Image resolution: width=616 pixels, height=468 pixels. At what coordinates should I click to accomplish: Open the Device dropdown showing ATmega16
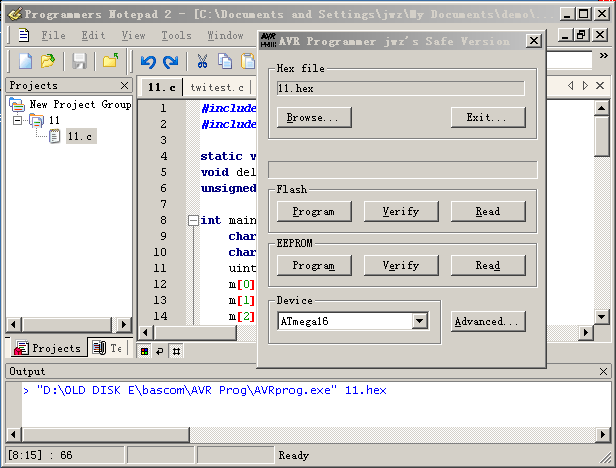point(419,321)
